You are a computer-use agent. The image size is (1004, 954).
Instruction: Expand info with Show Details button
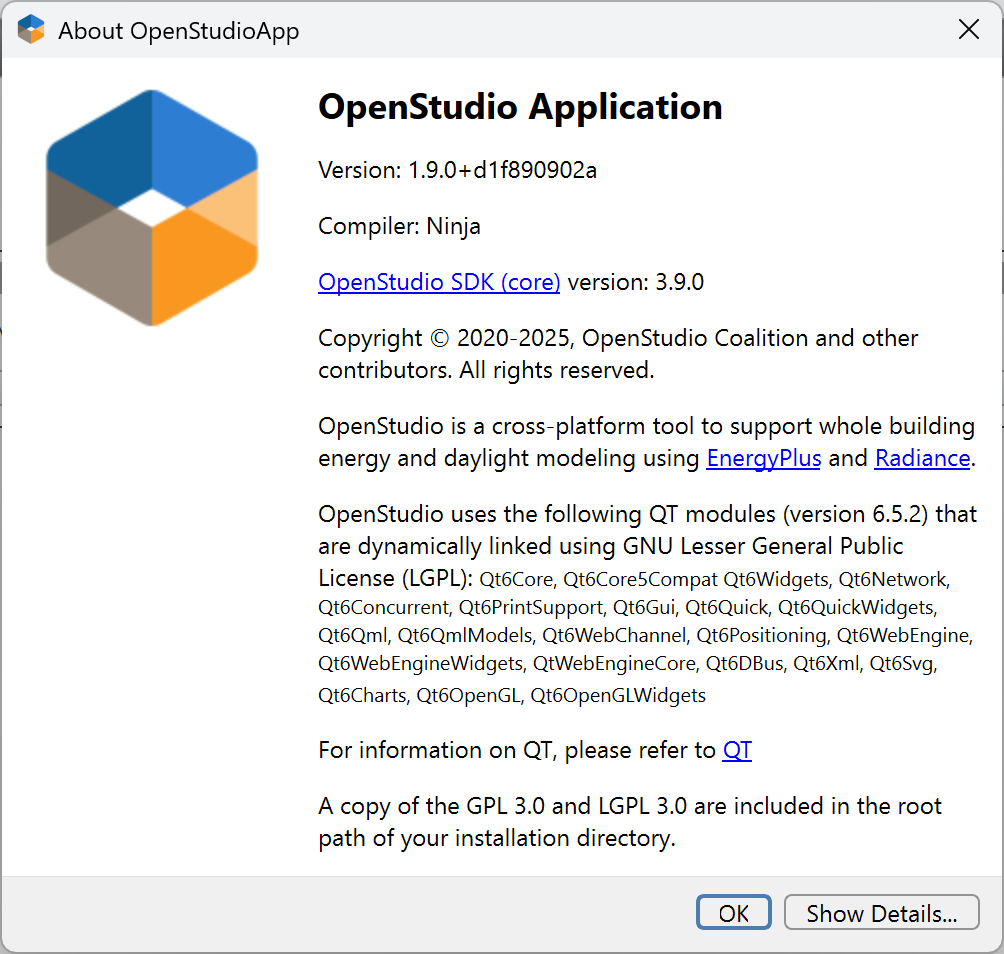coord(881,913)
